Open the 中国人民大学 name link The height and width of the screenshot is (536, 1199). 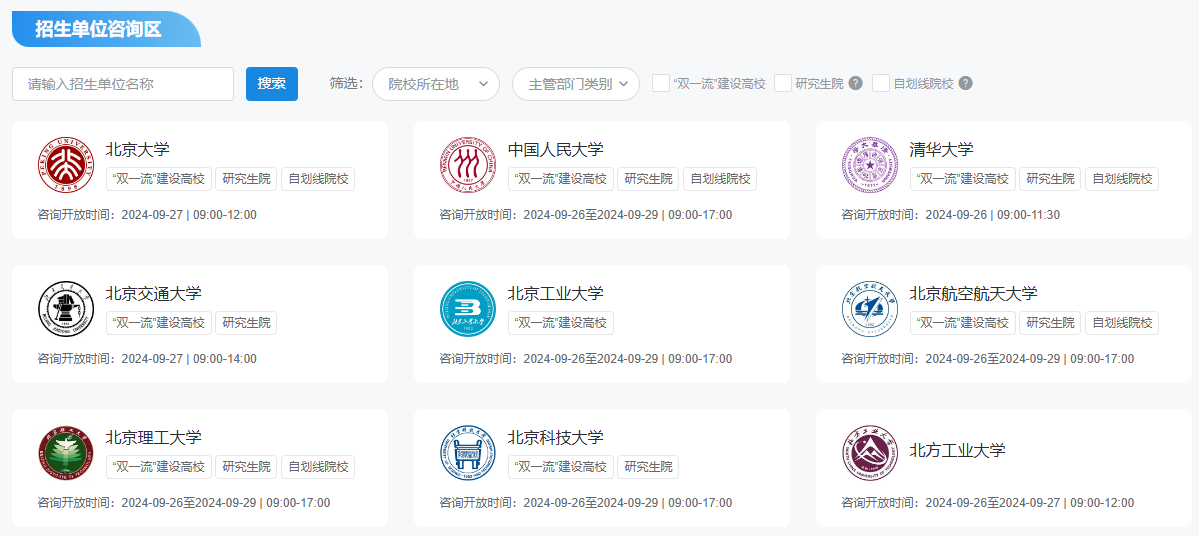(x=555, y=148)
